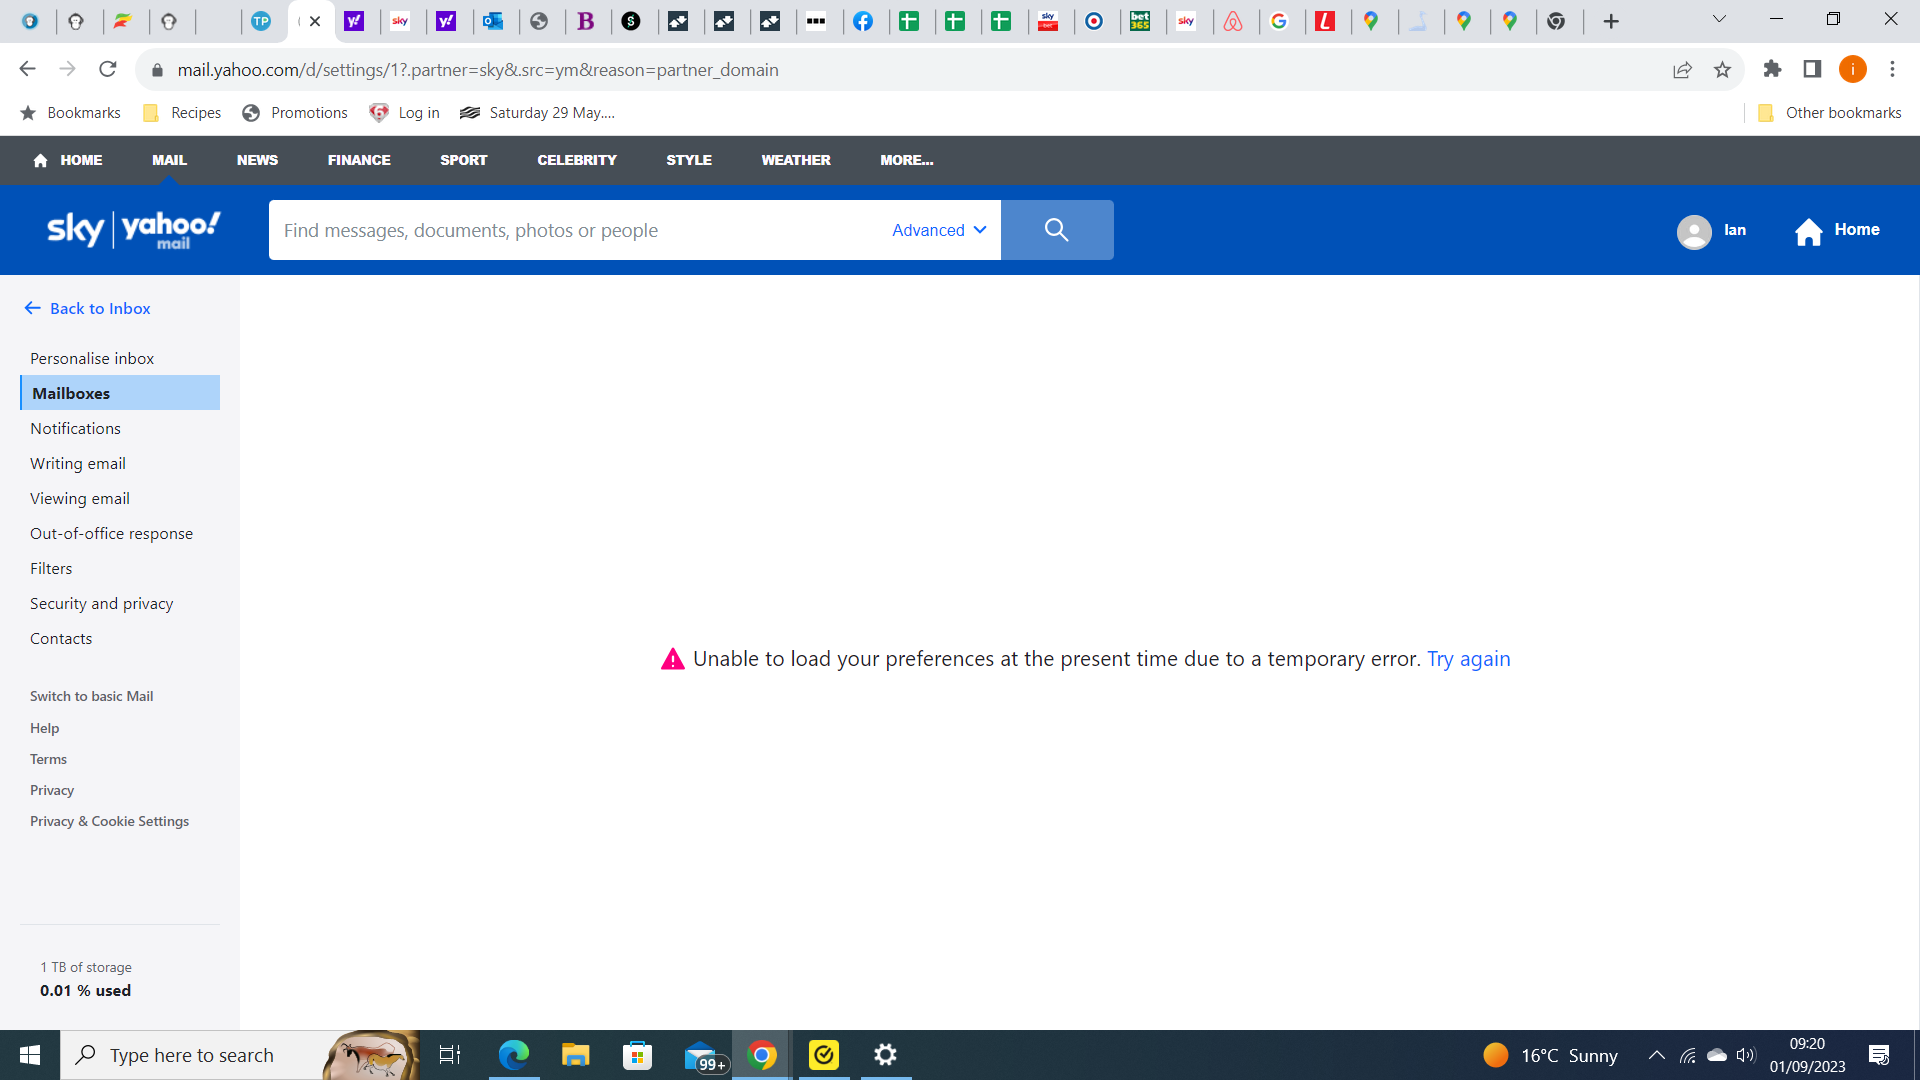Expand the Advanced search dropdown
Image resolution: width=1920 pixels, height=1080 pixels.
[x=939, y=230]
